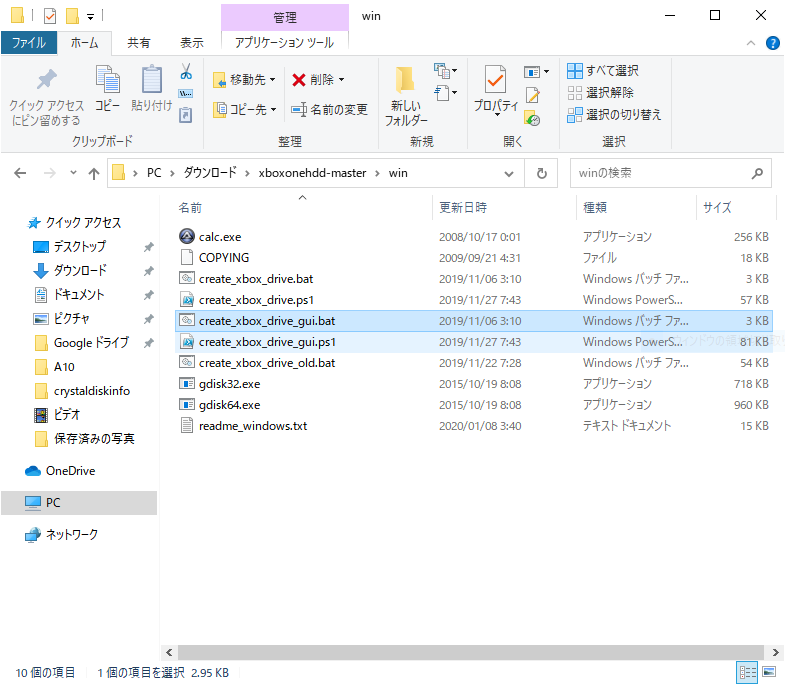Click the Copy path icon
The image size is (785, 685).
coord(186,94)
